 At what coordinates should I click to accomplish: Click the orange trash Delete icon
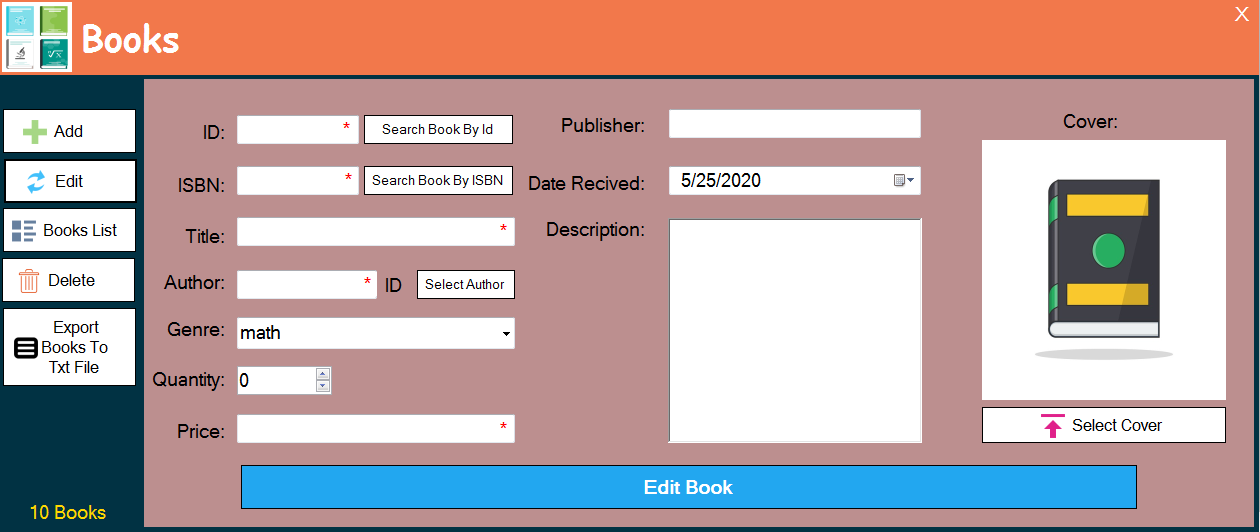(29, 280)
